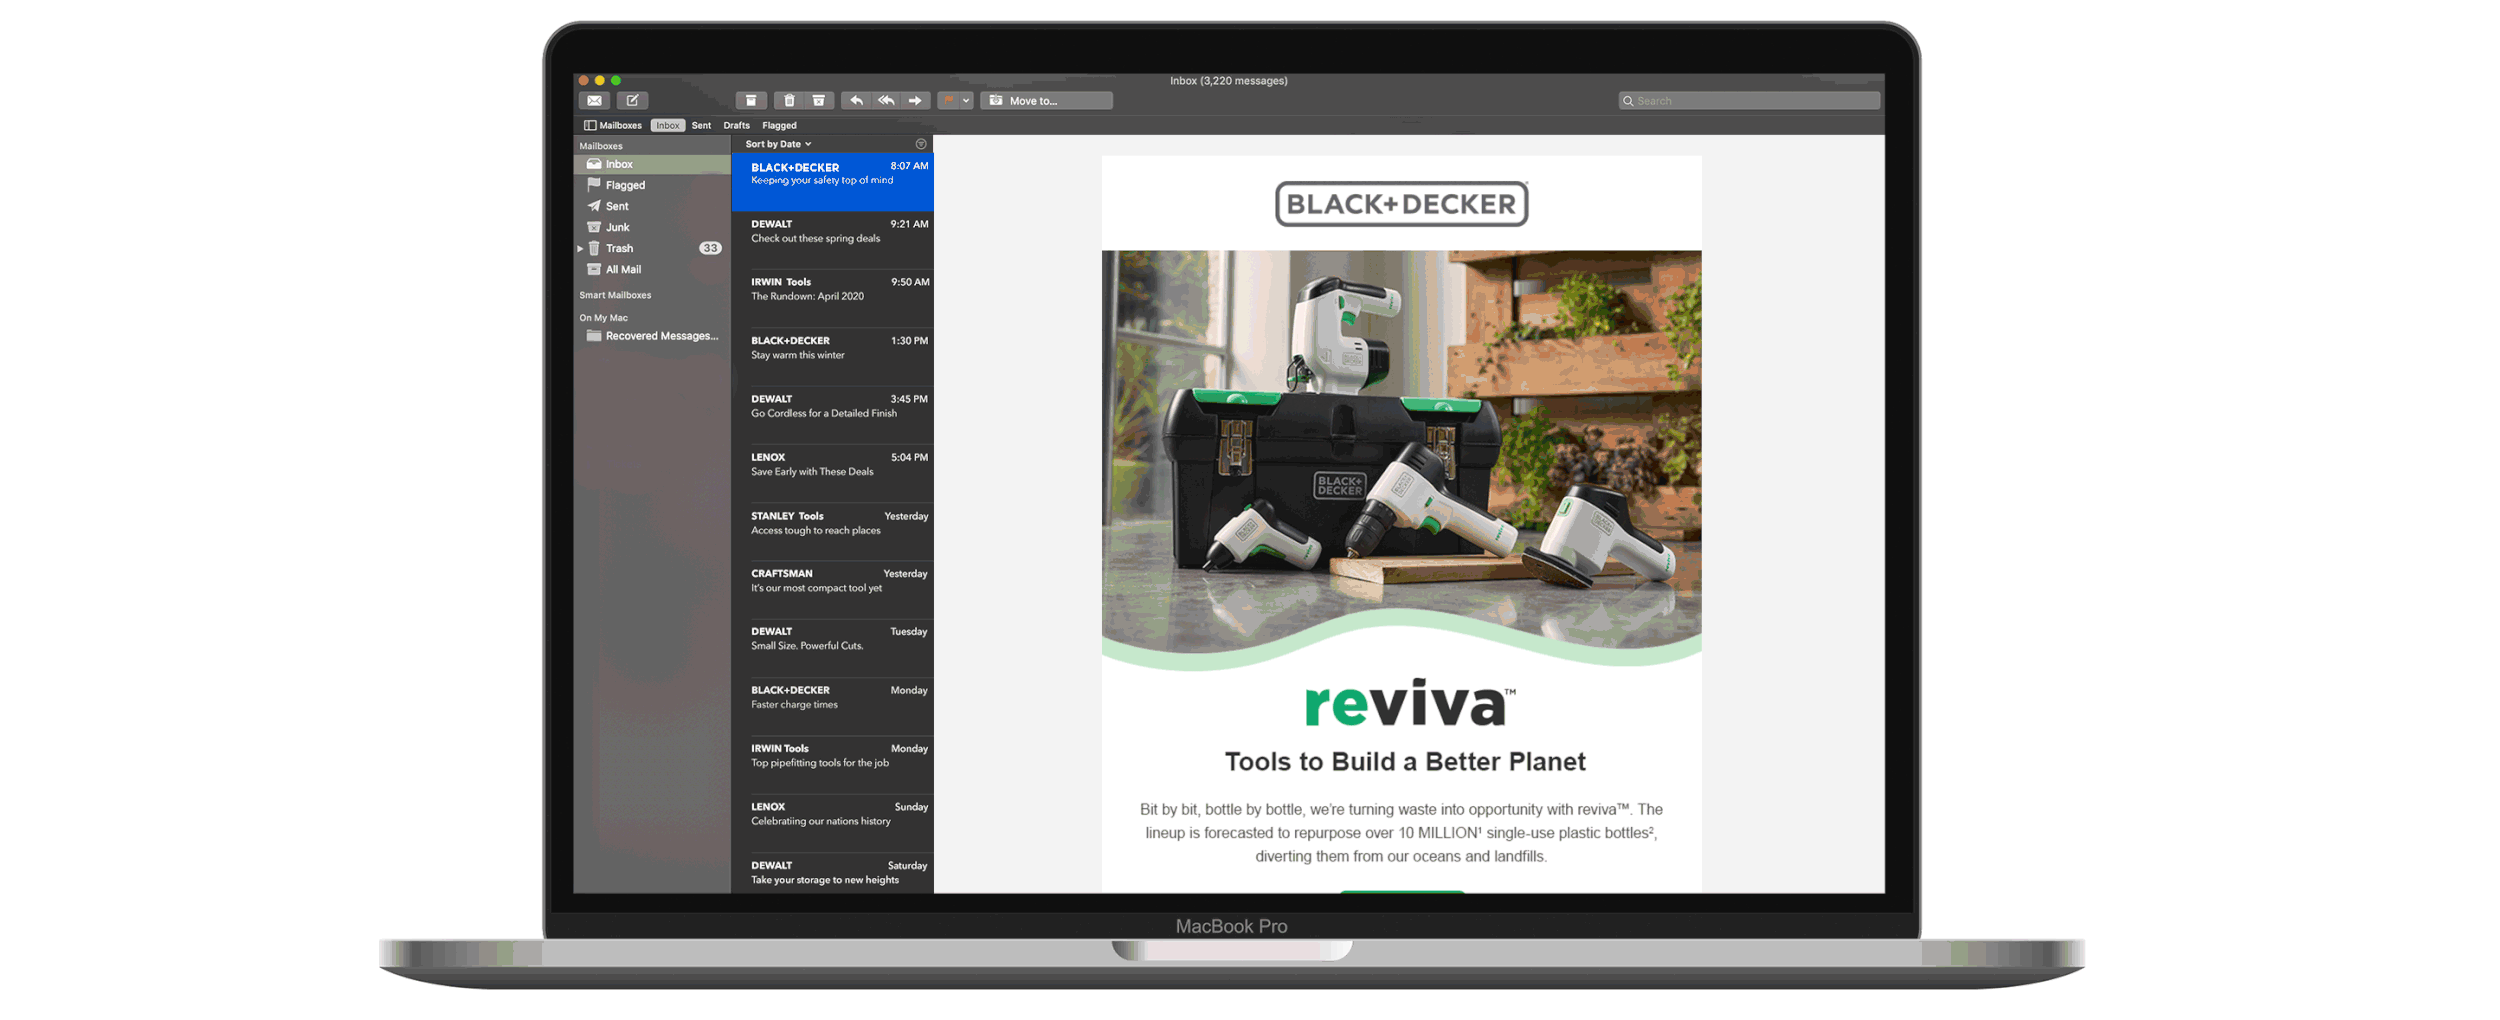The width and height of the screenshot is (2500, 1020).
Task: Open CRAFTSMAN most compact tool email
Action: click(x=832, y=590)
